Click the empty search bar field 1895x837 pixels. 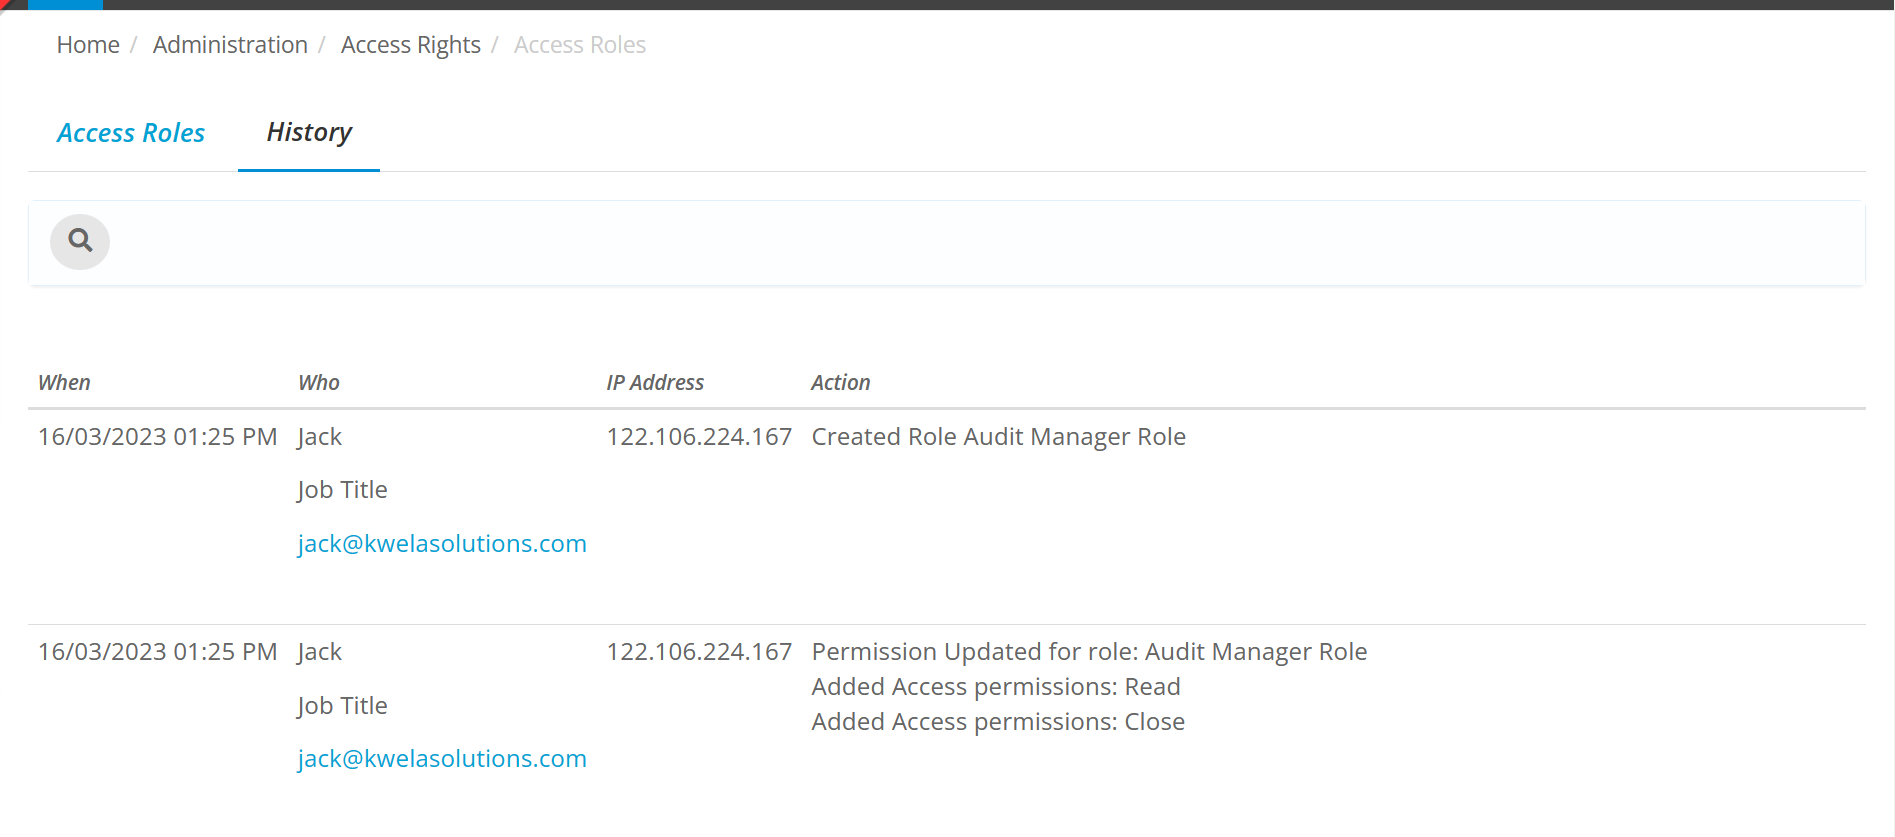980,242
